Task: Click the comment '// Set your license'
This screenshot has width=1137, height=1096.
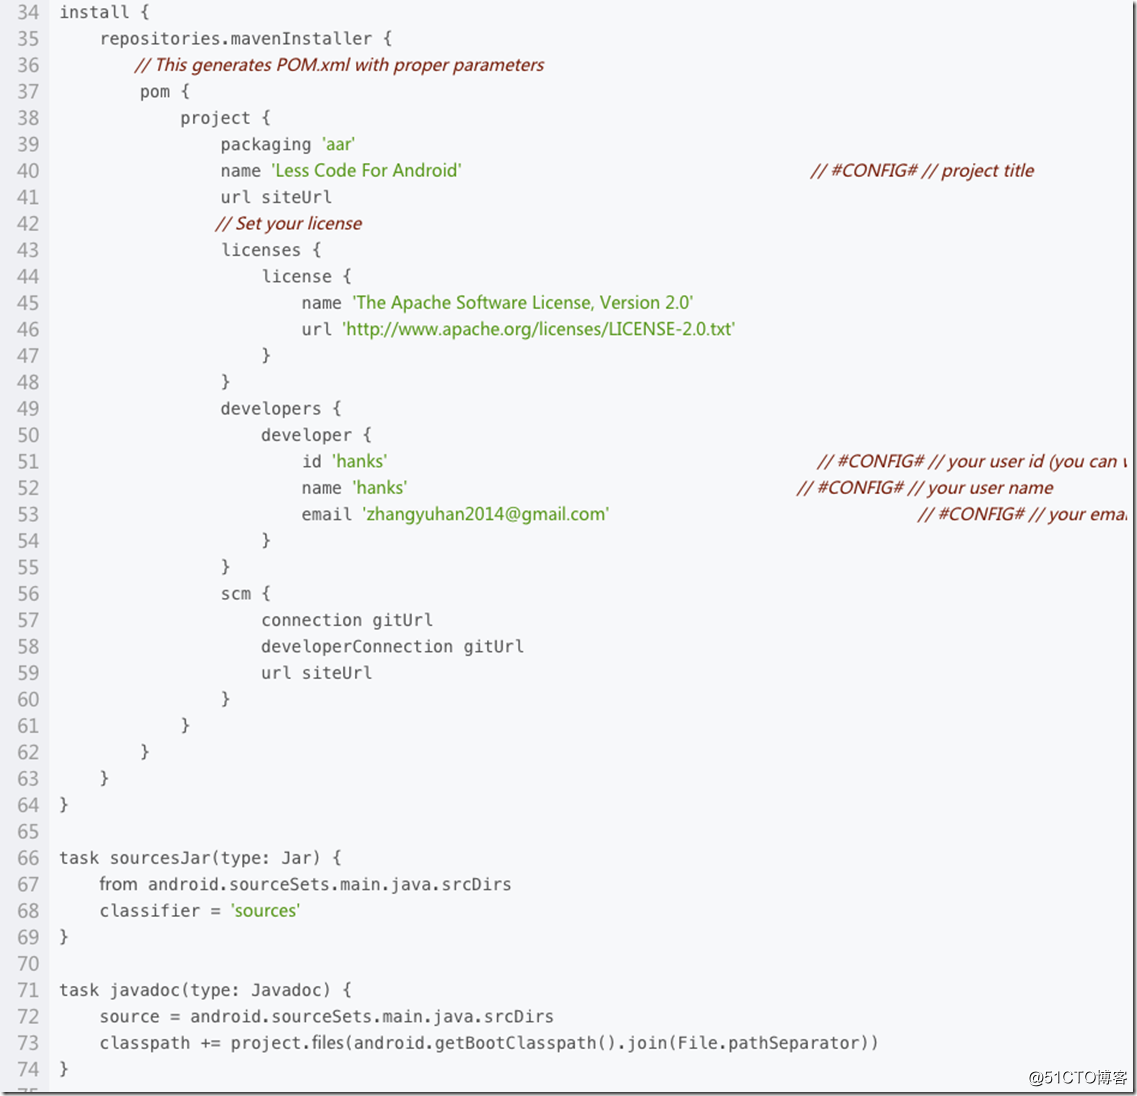Action: pos(289,223)
